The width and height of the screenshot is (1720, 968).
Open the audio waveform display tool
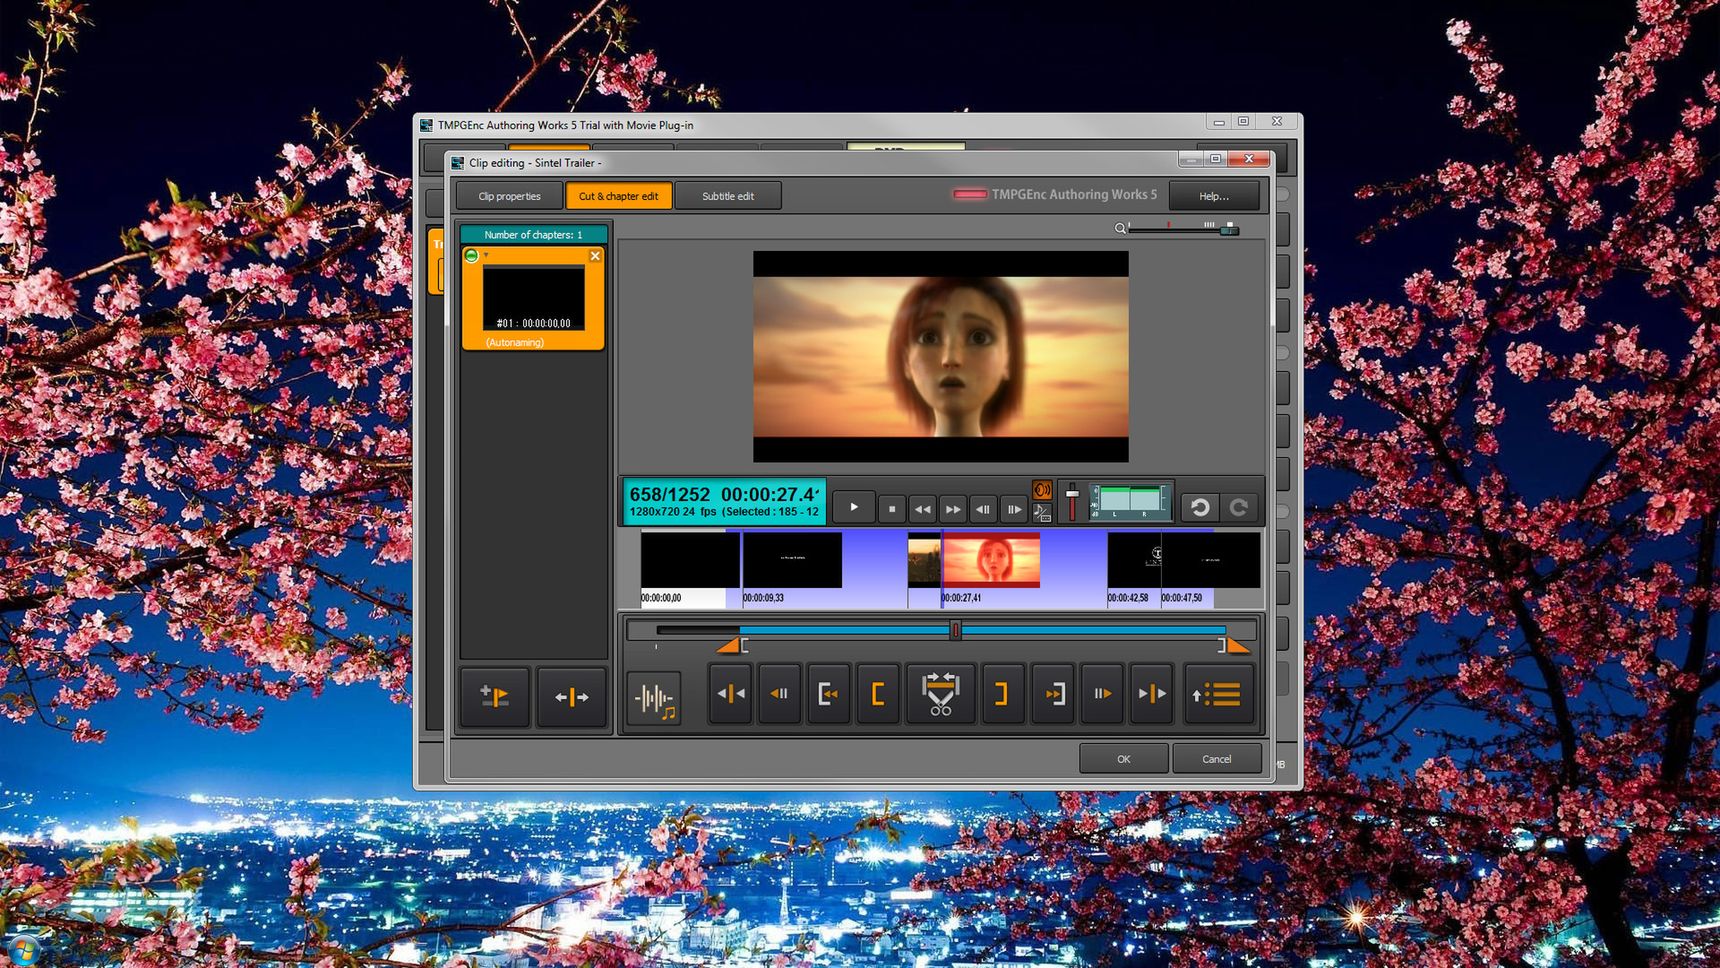(x=655, y=697)
